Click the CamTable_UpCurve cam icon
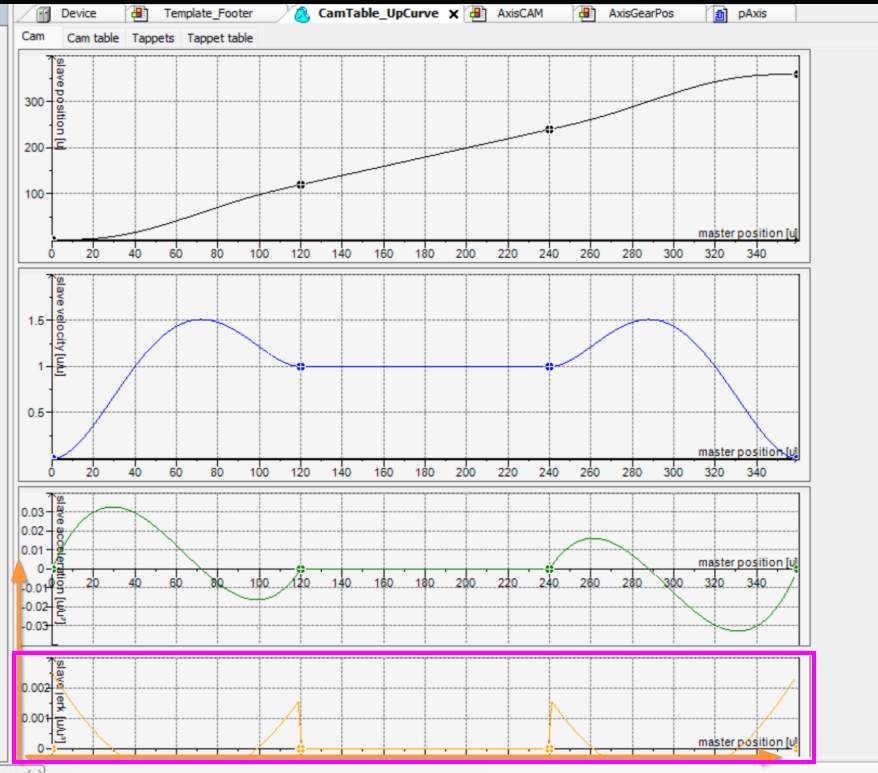This screenshot has height=773, width=878. pos(302,15)
